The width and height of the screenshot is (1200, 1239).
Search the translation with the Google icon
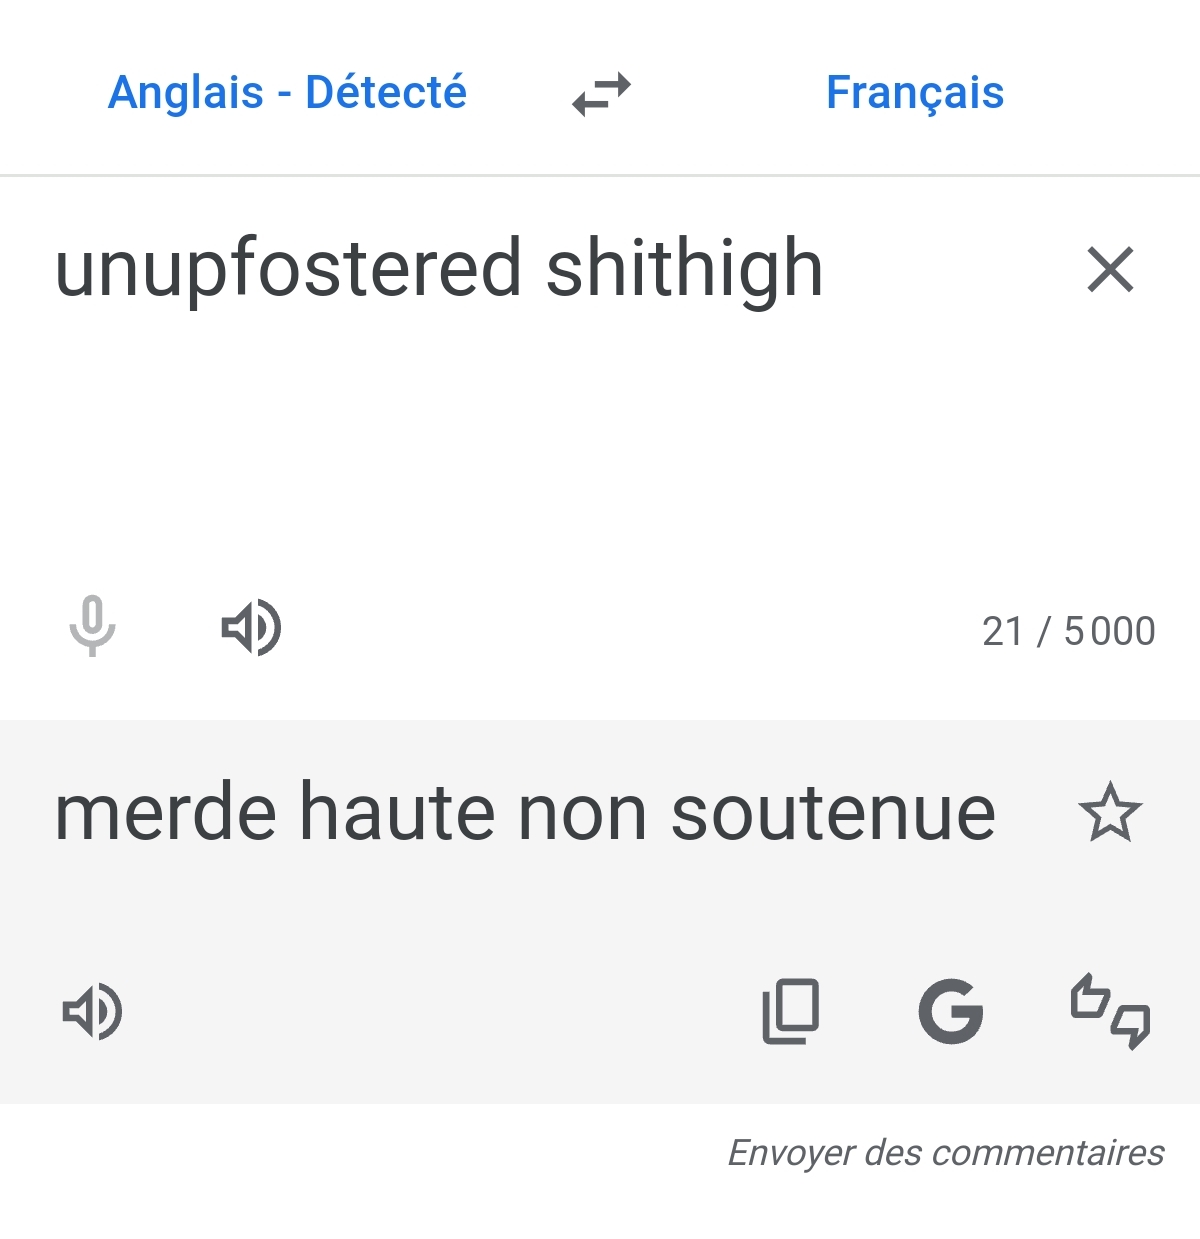[x=950, y=1011]
